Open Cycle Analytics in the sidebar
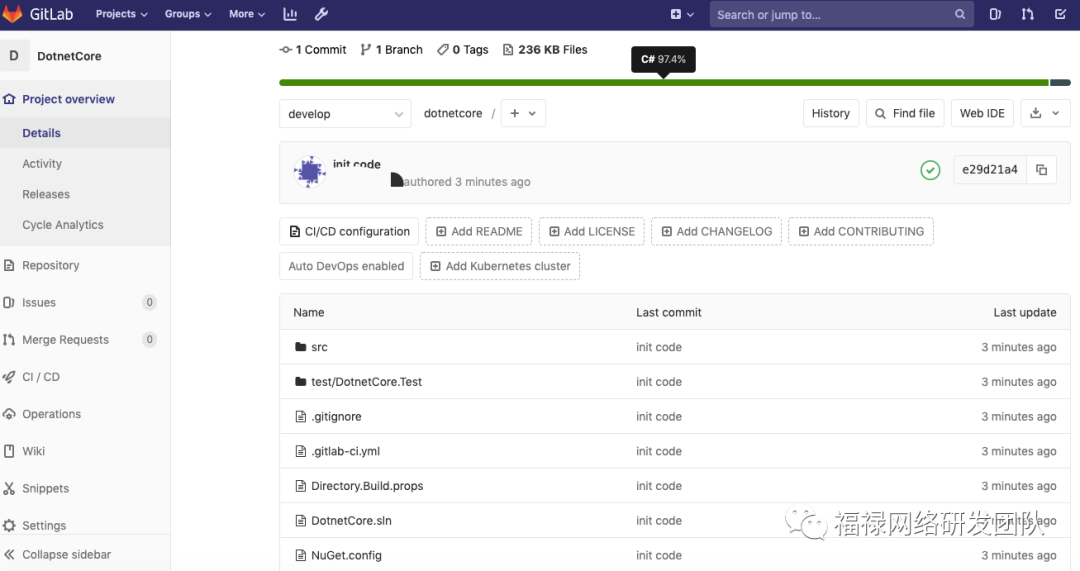Image resolution: width=1080 pixels, height=571 pixels. click(63, 225)
